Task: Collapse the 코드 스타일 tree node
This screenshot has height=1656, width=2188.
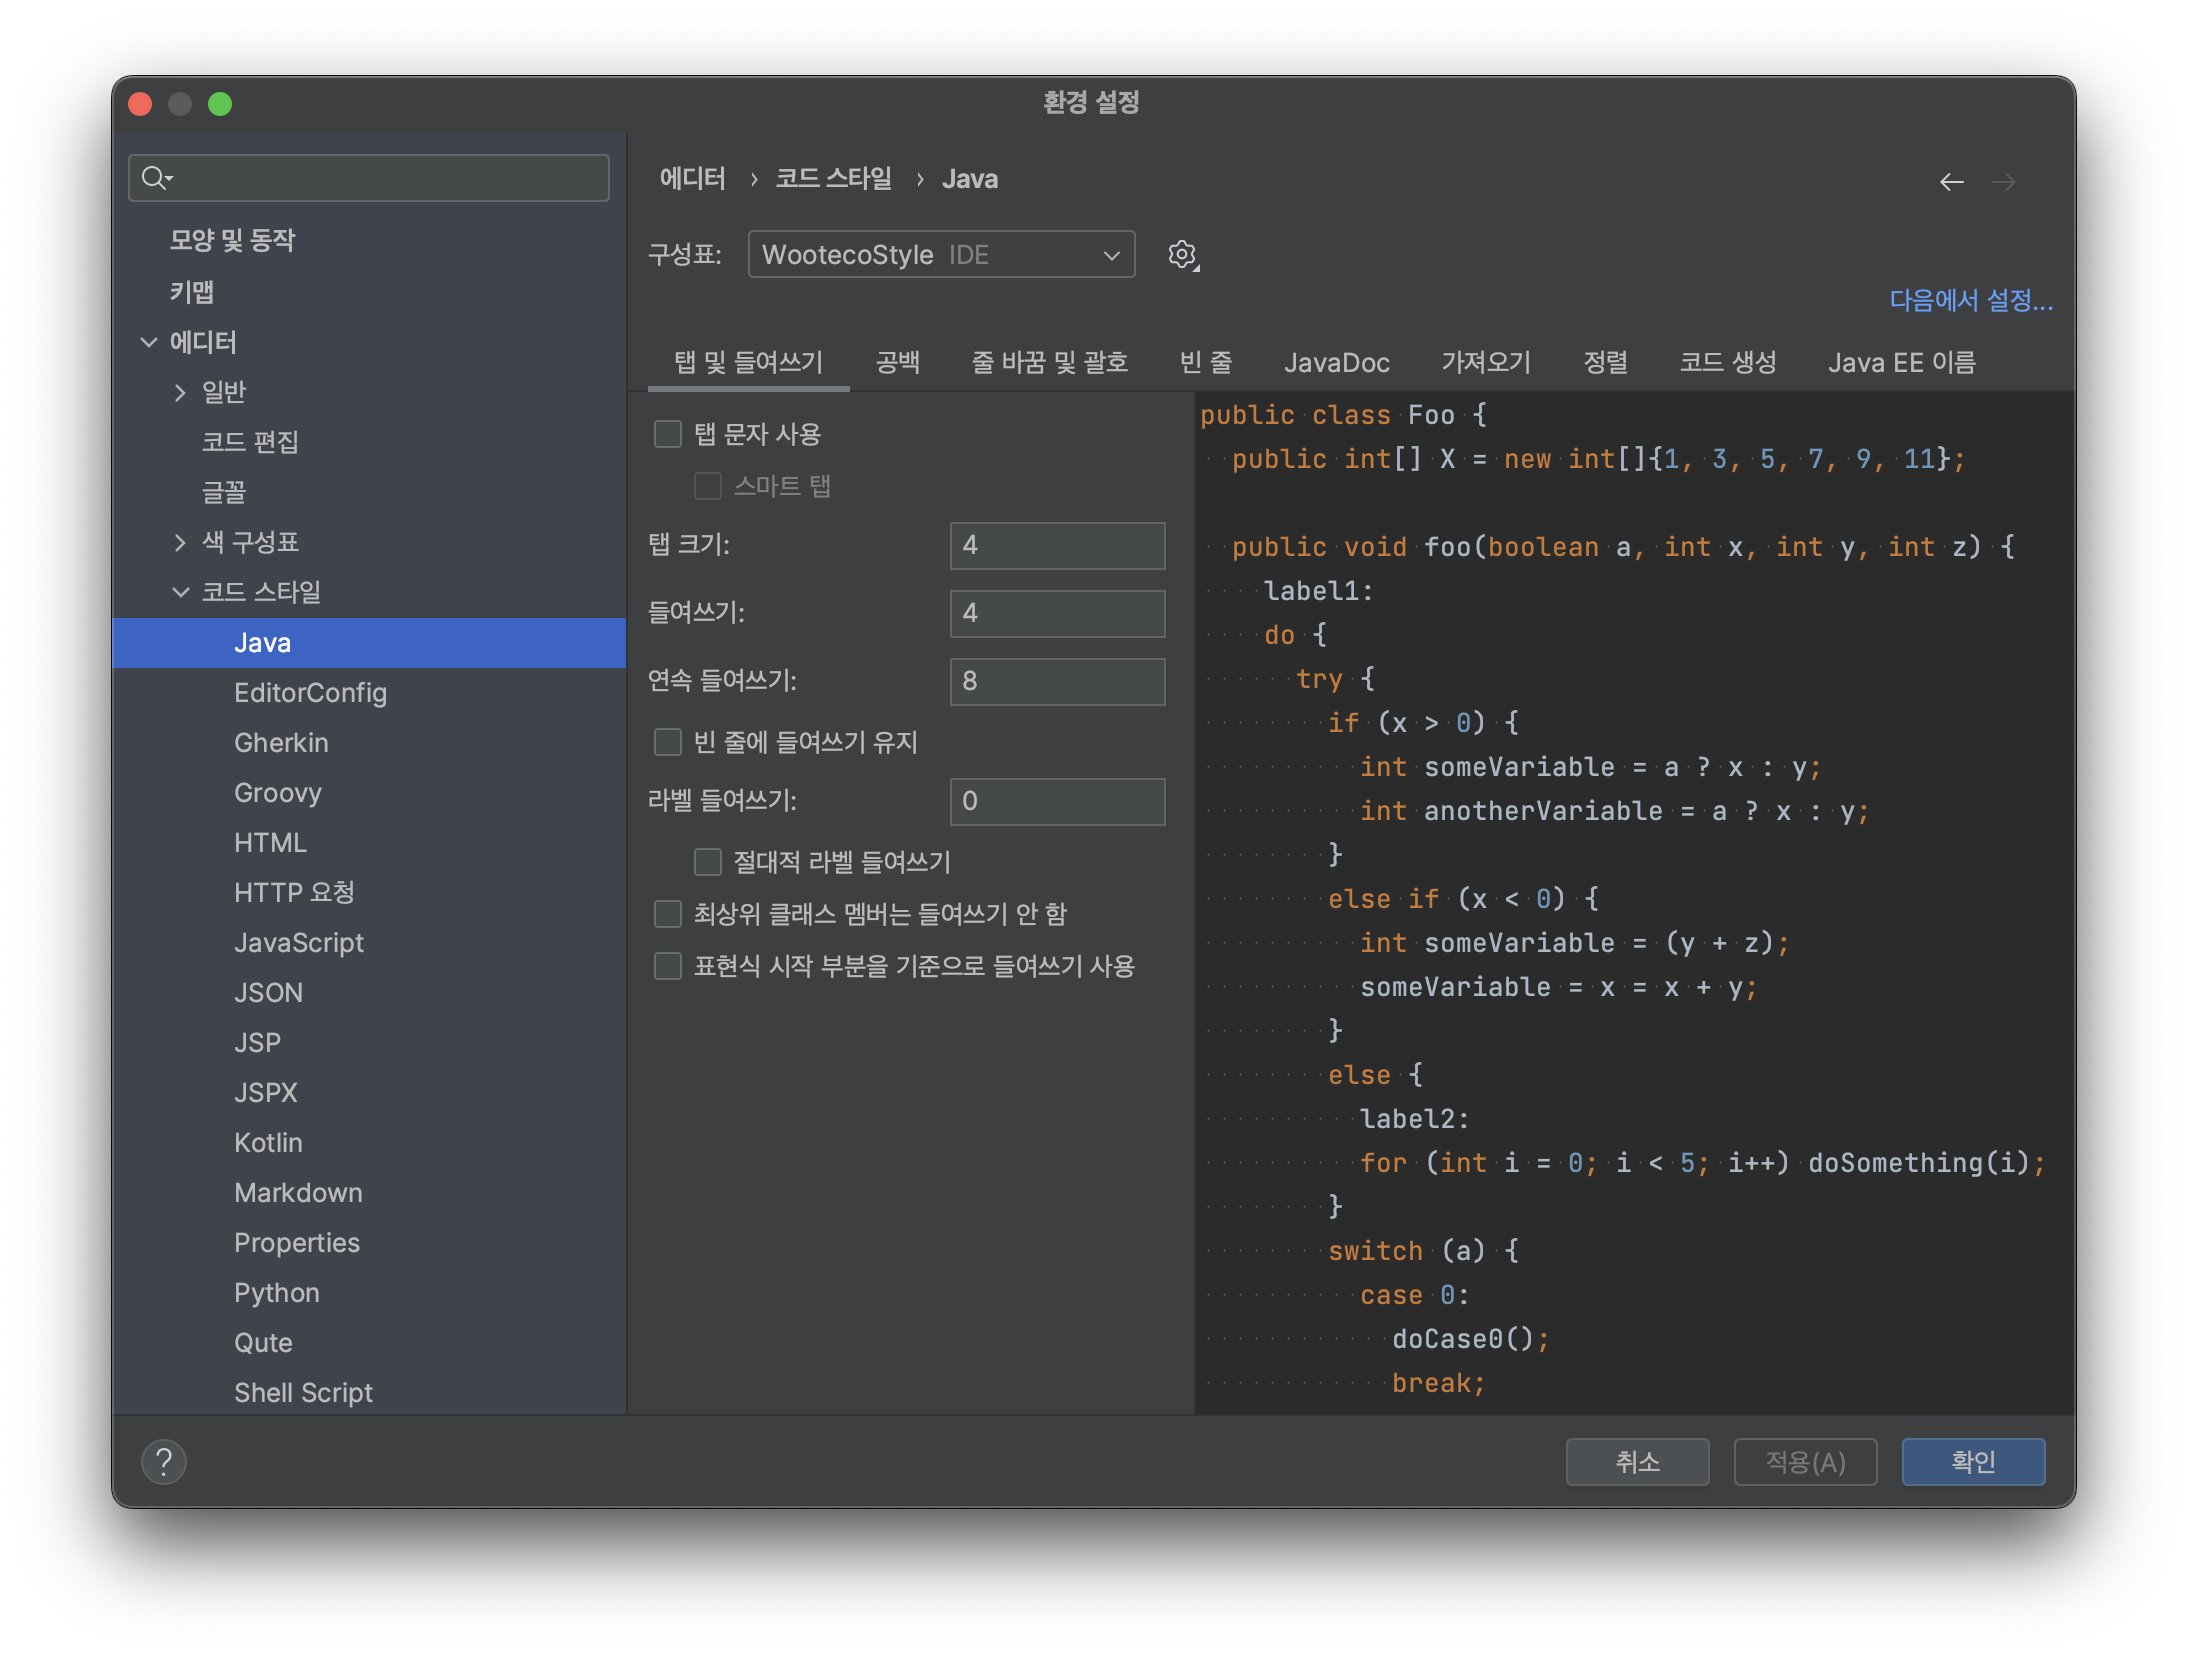Action: [180, 592]
